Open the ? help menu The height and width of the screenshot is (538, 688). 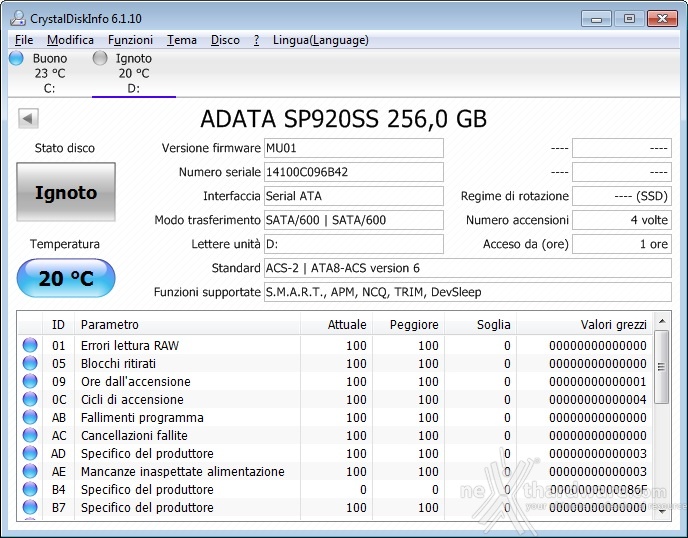[x=256, y=40]
